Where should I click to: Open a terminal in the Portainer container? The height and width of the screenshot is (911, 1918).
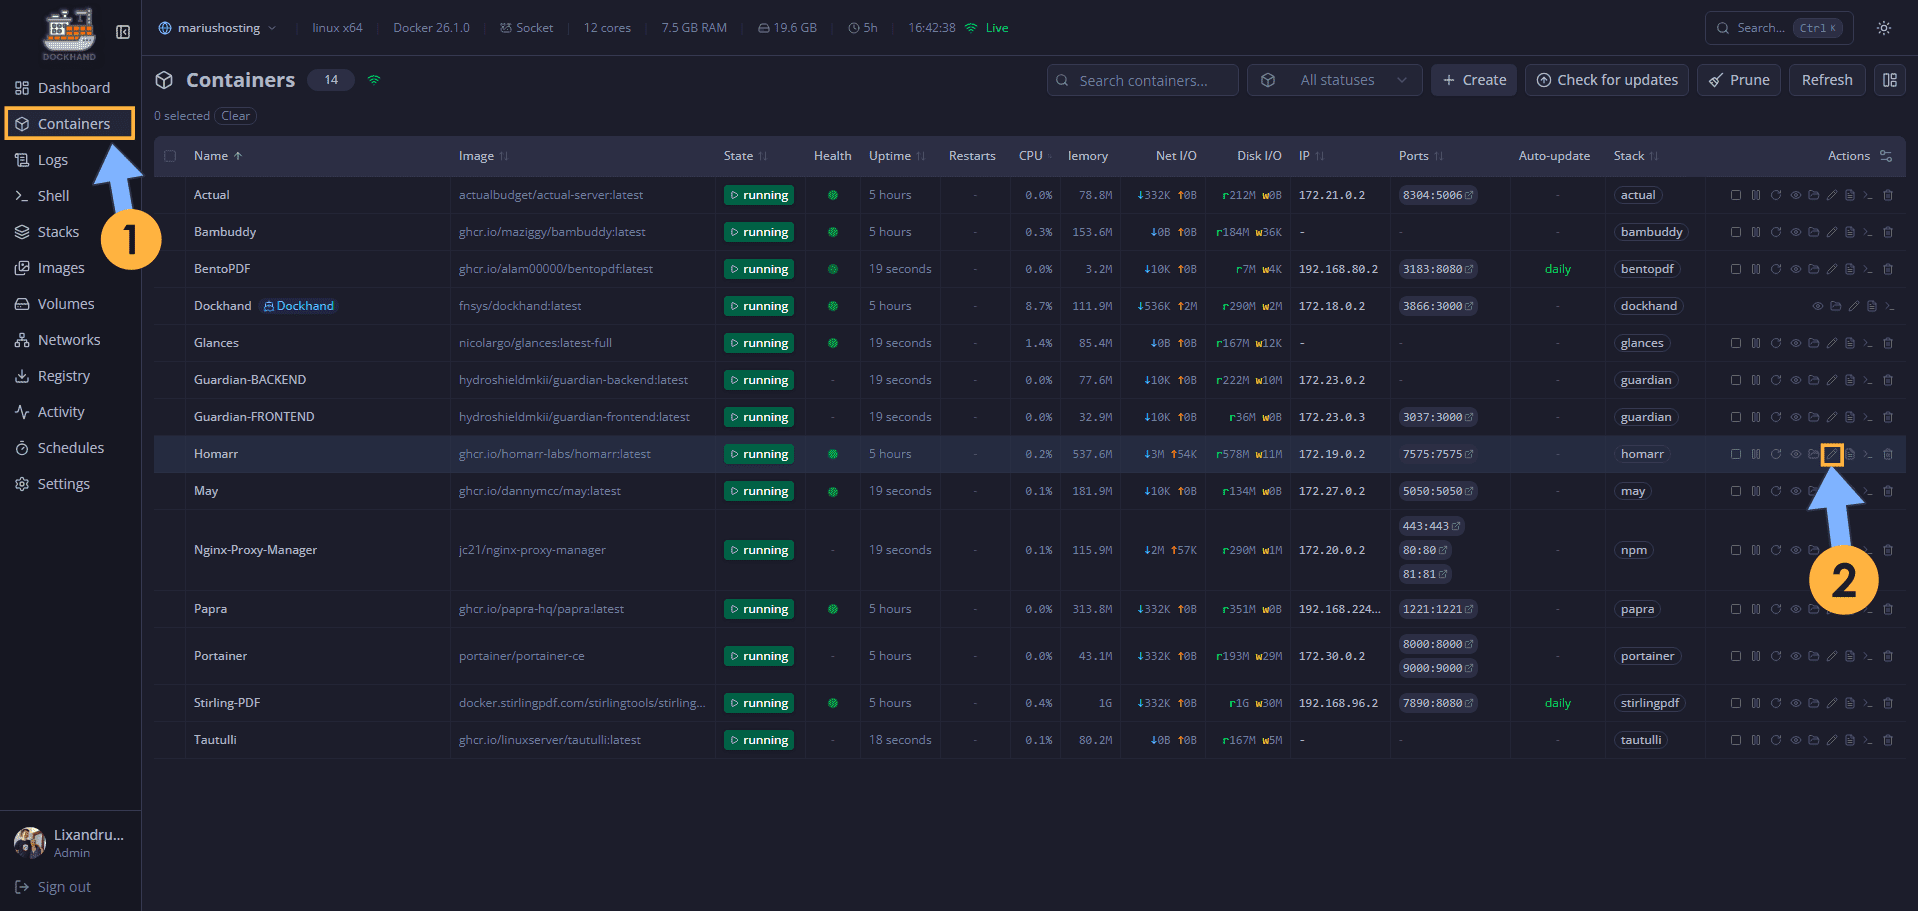point(1869,655)
